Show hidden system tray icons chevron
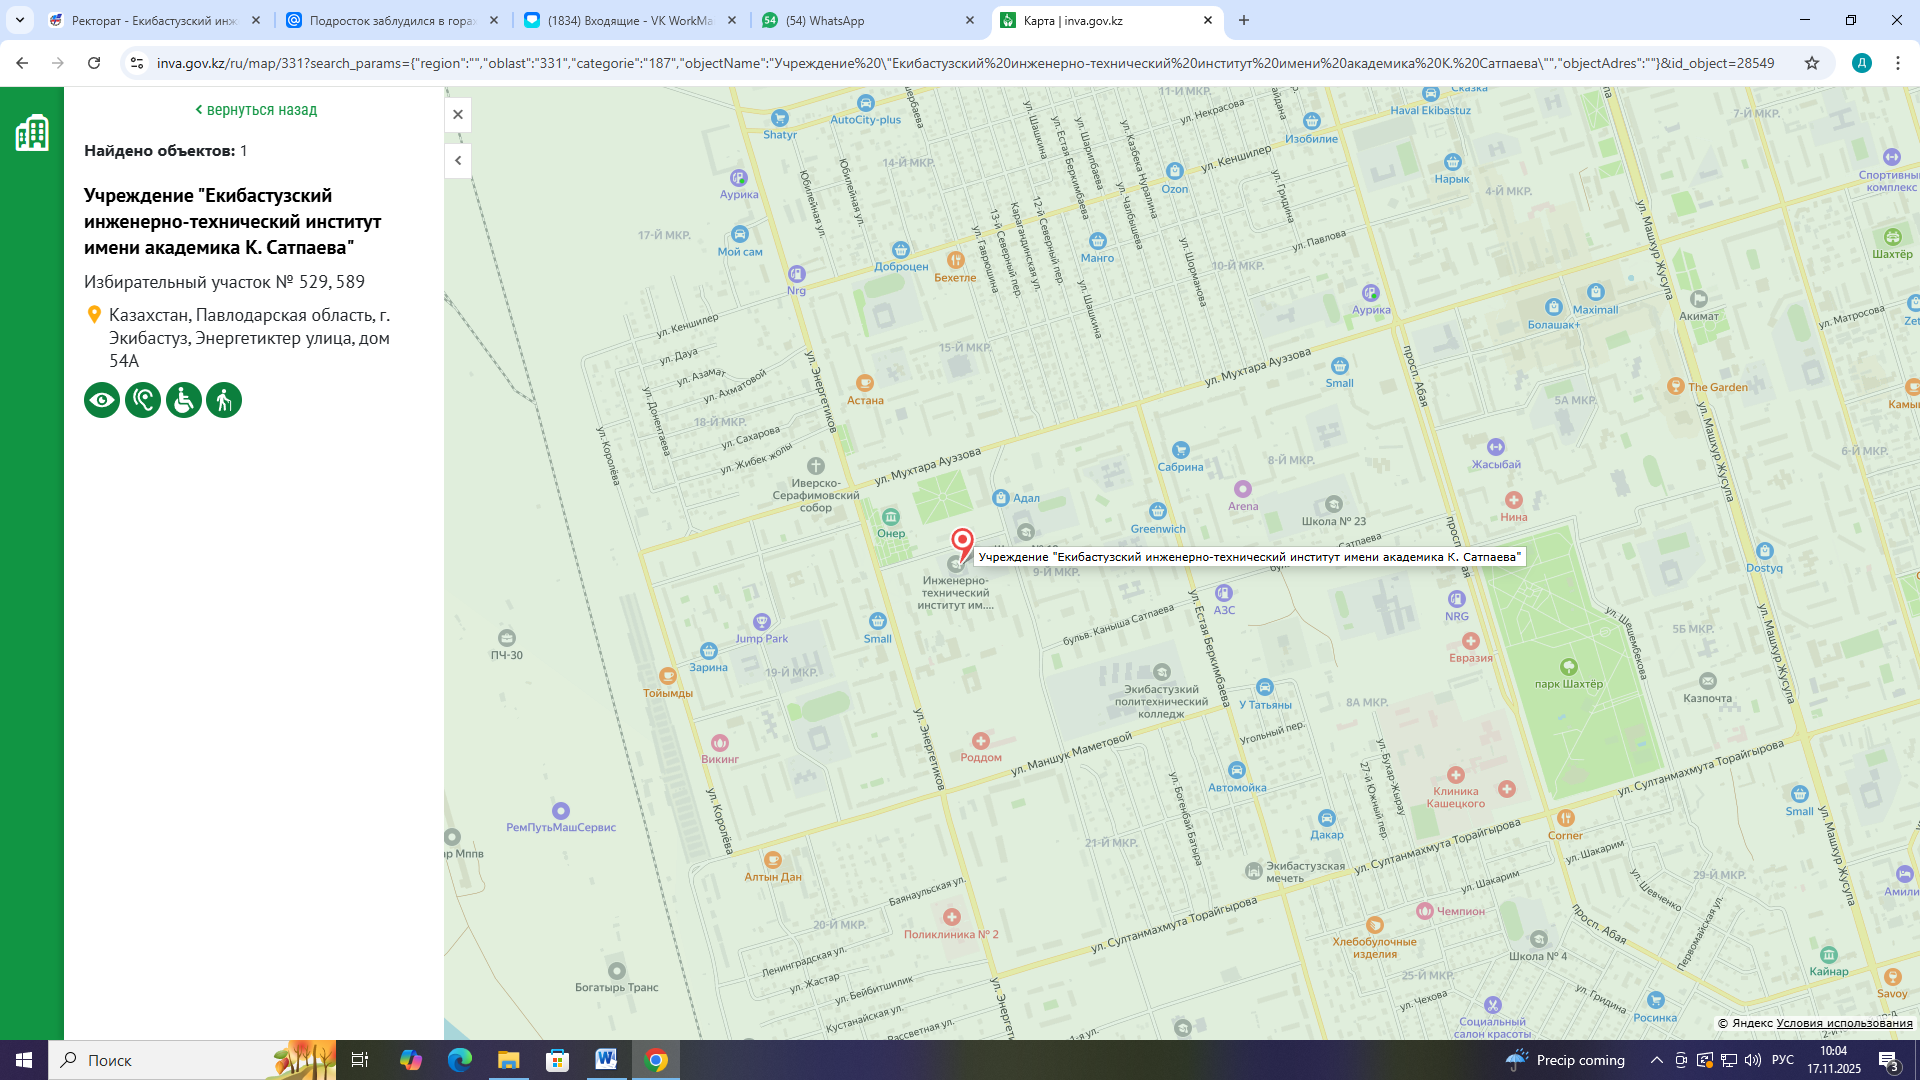The height and width of the screenshot is (1080, 1920). (1656, 1060)
